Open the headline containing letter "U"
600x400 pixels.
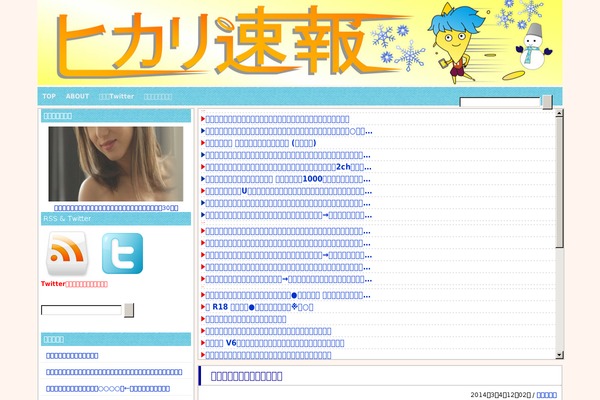click(x=289, y=191)
